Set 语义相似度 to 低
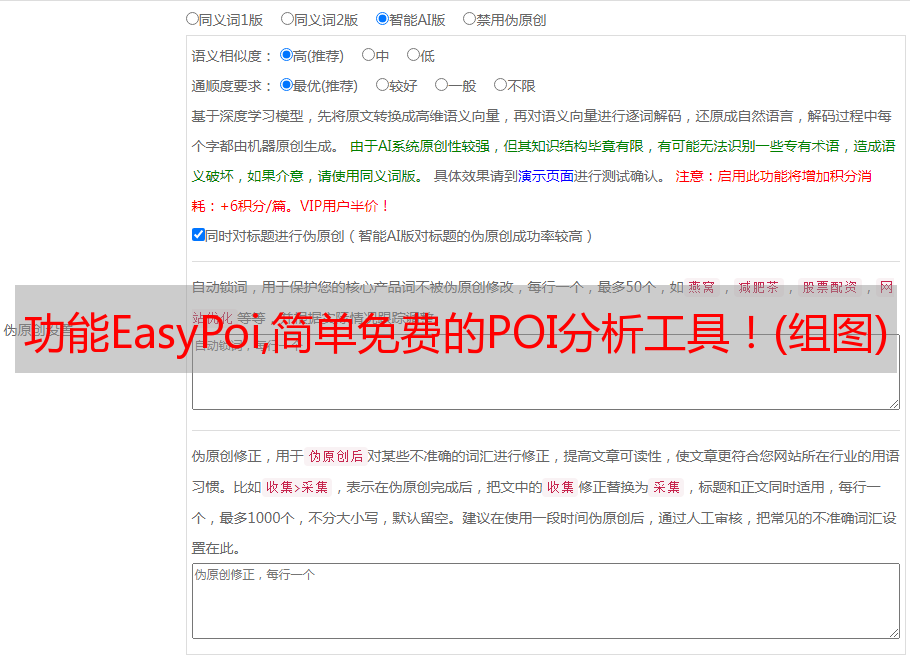The width and height of the screenshot is (911, 658). click(413, 55)
